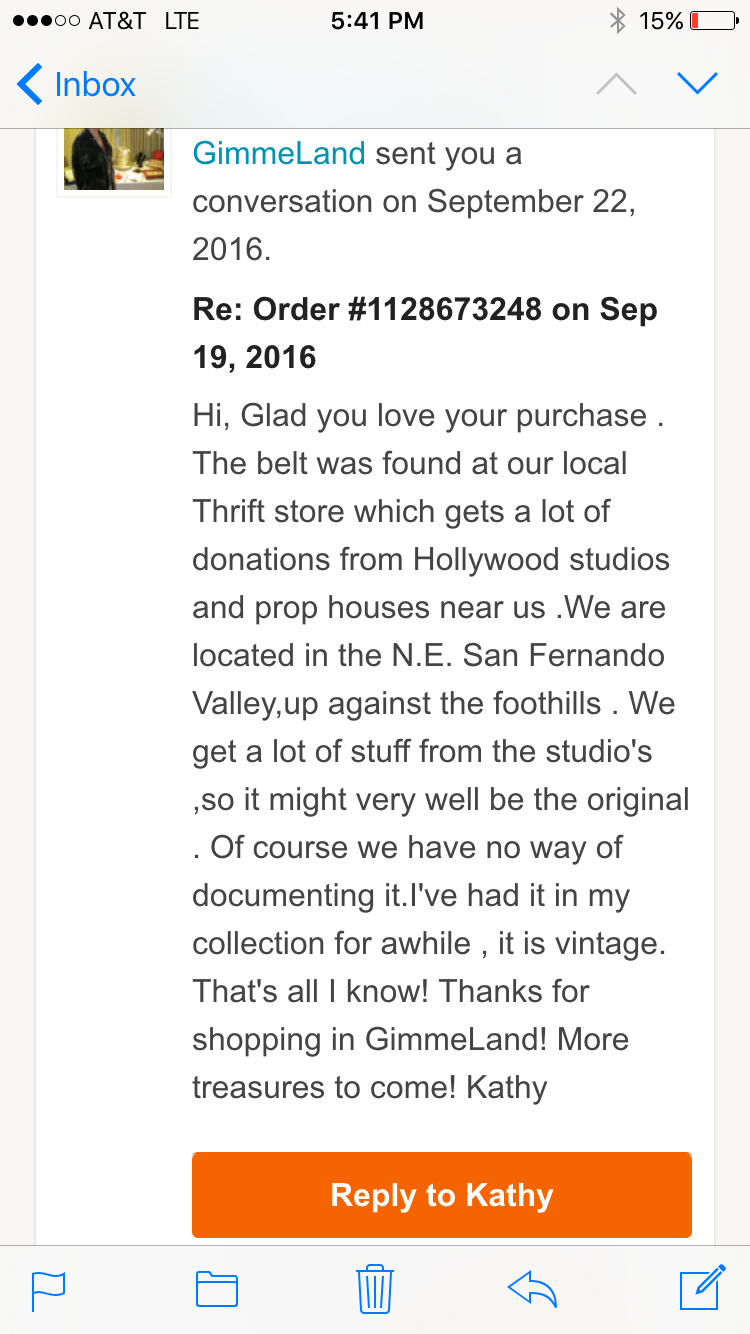Image resolution: width=750 pixels, height=1334 pixels.
Task: Go to previous message with up arrow
Action: [616, 85]
